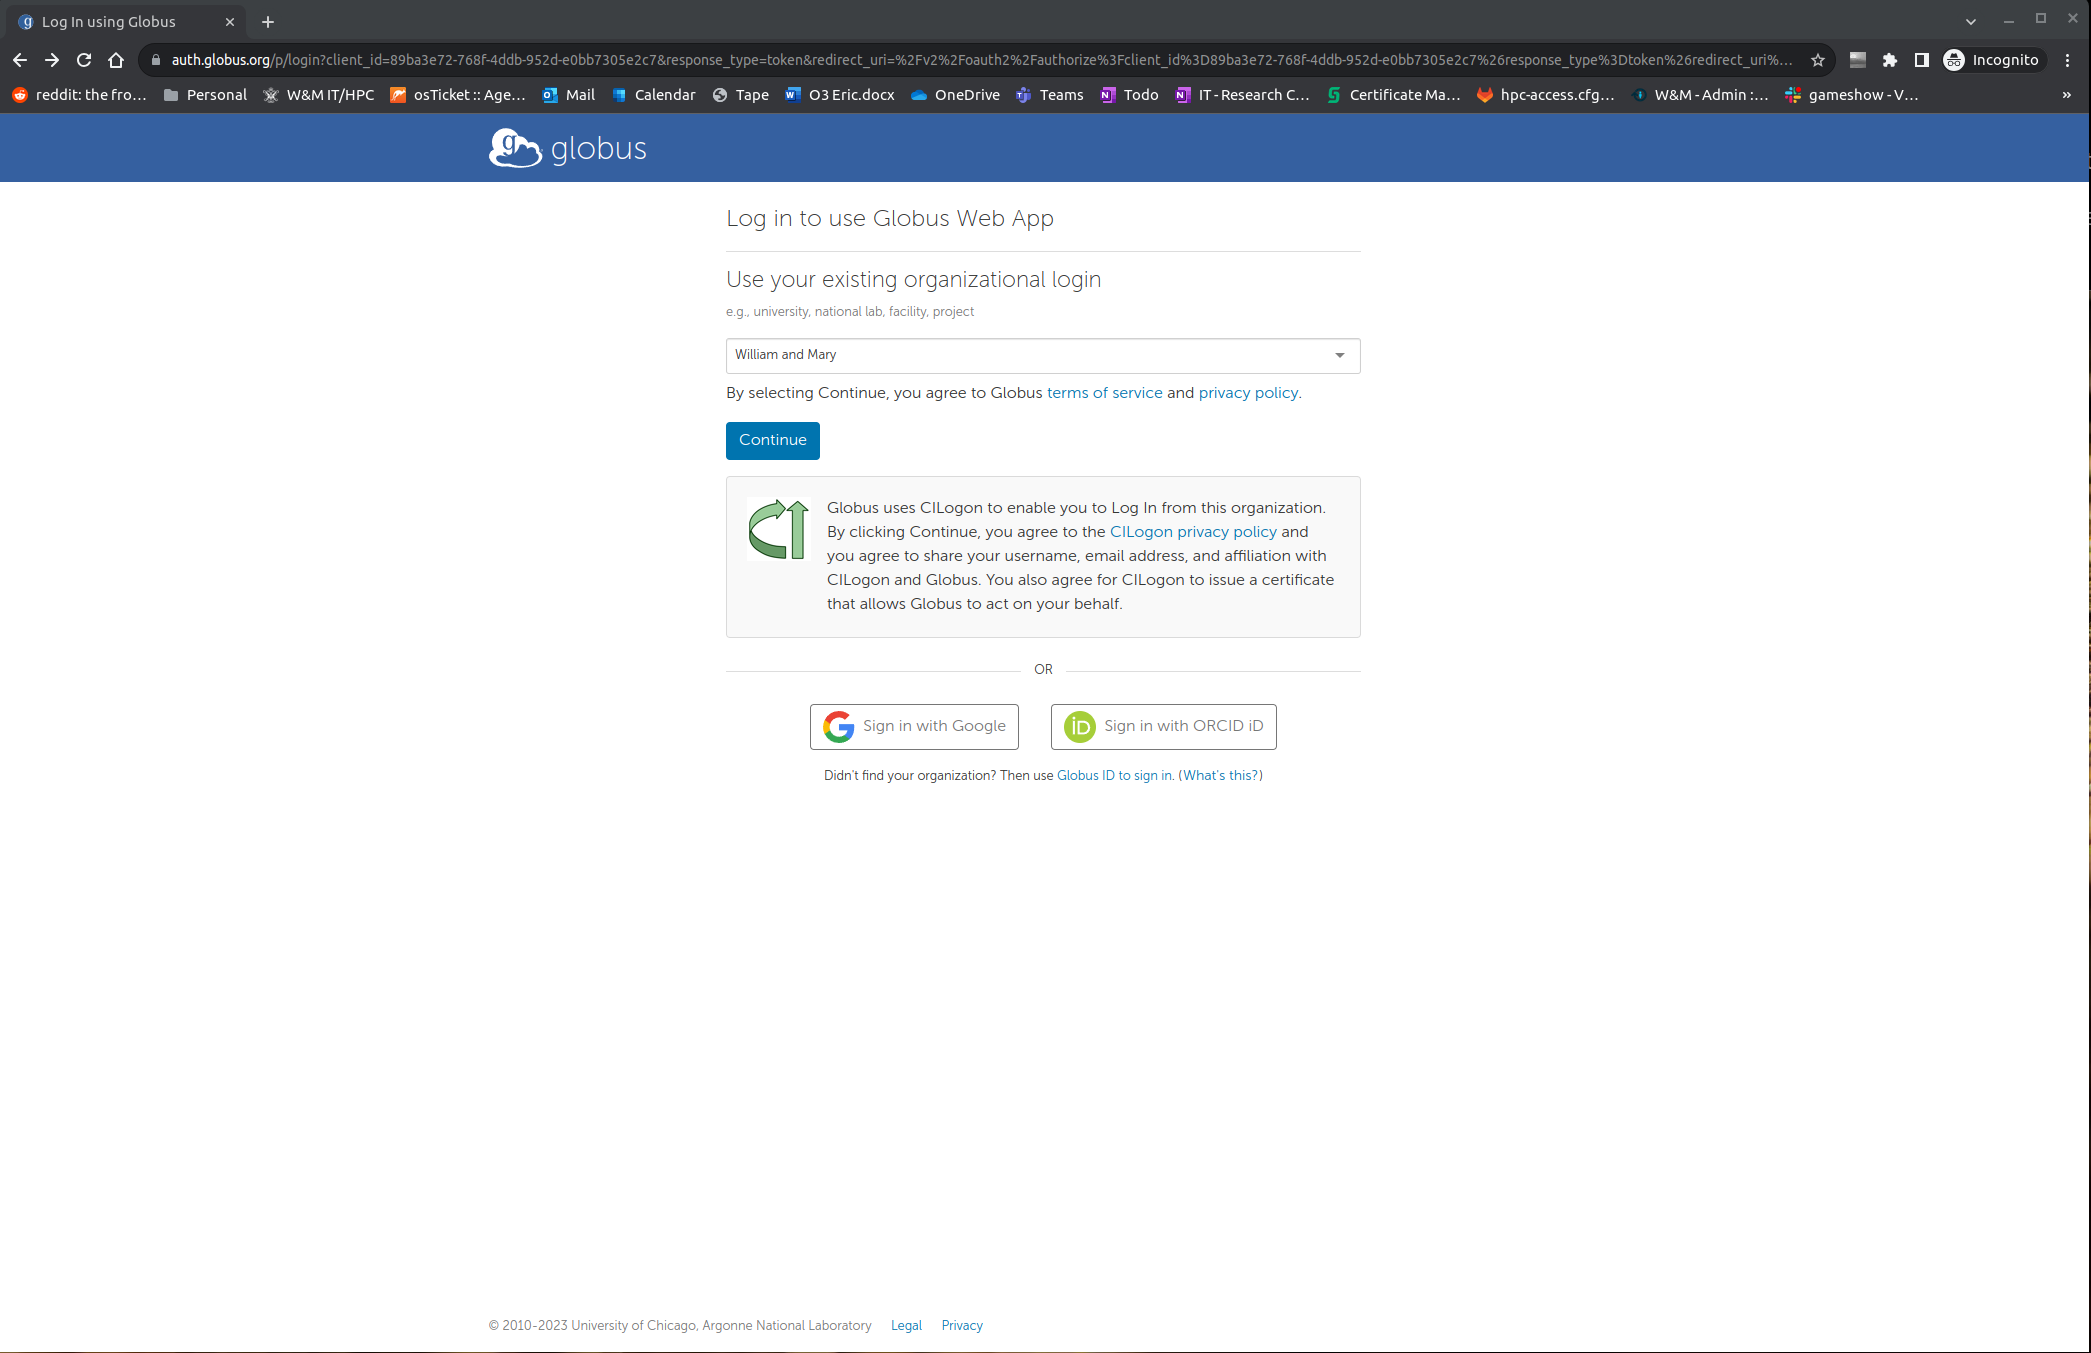Open the Certificate Ma... bookmark

coord(1393,95)
